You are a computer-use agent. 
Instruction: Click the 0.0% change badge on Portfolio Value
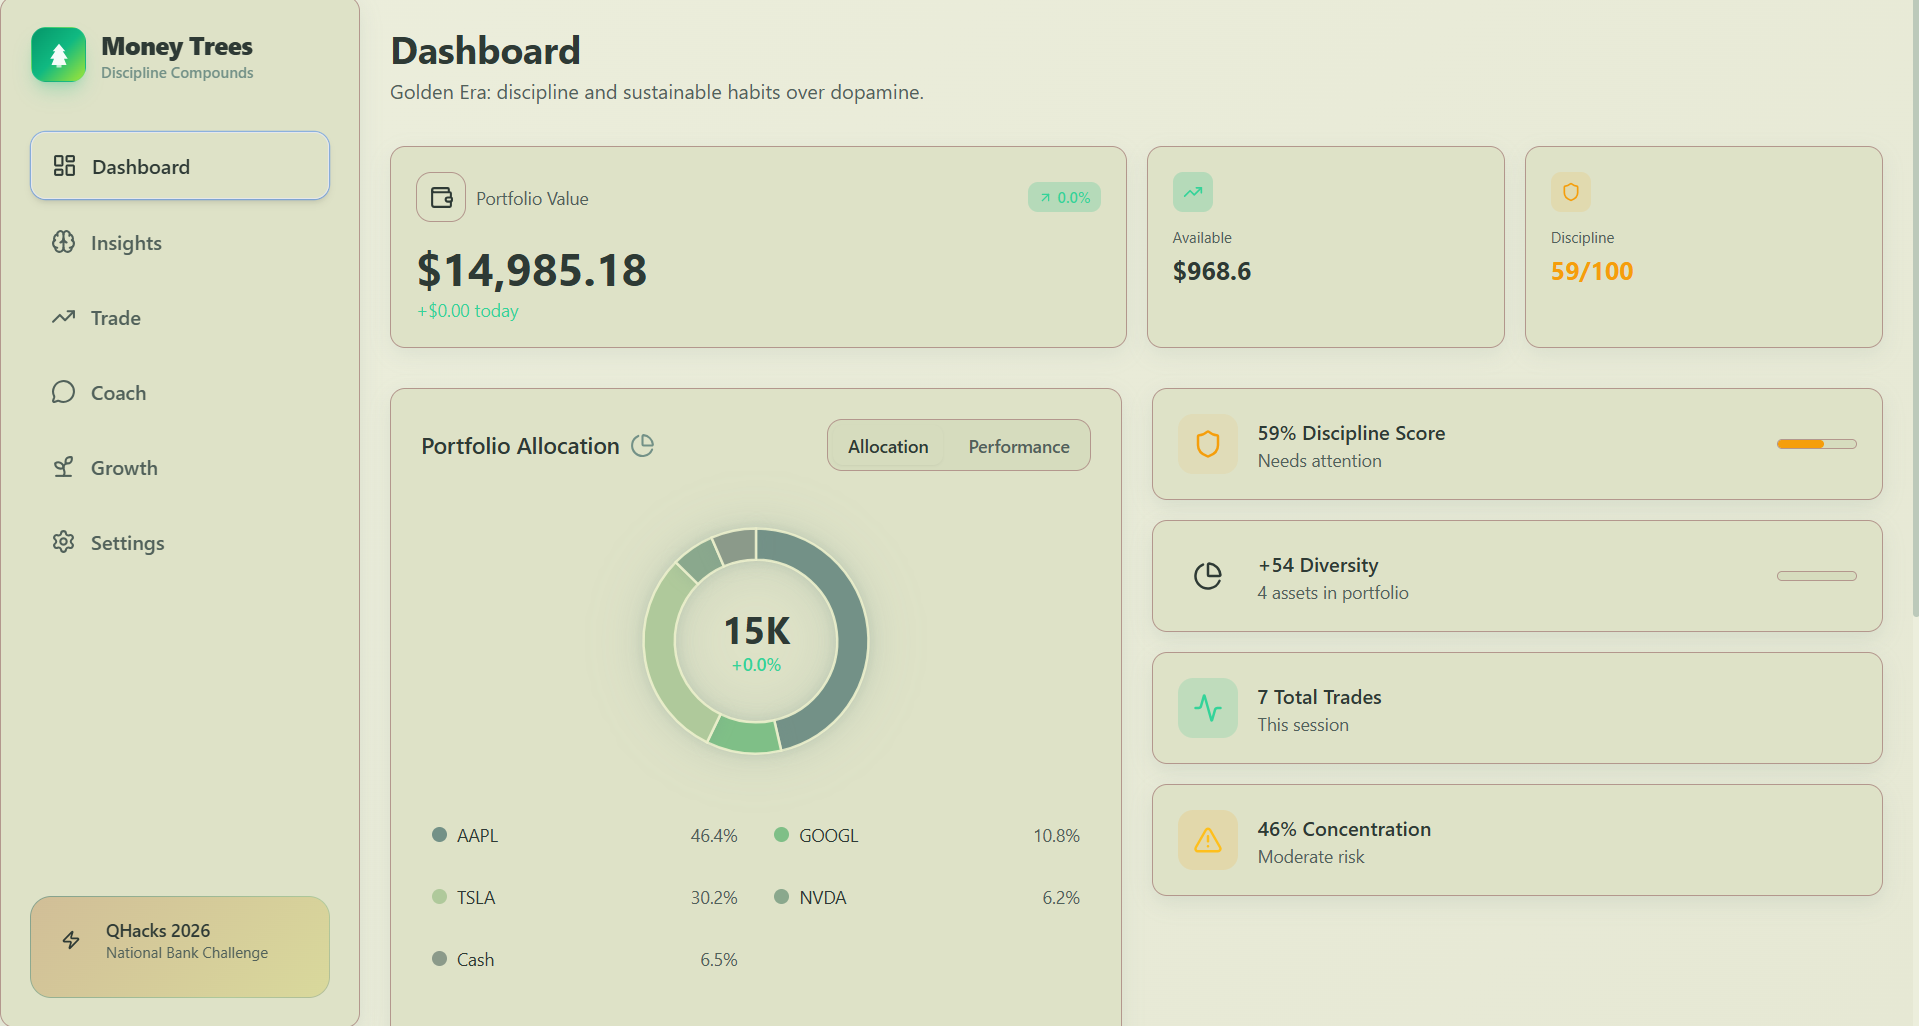tap(1064, 198)
